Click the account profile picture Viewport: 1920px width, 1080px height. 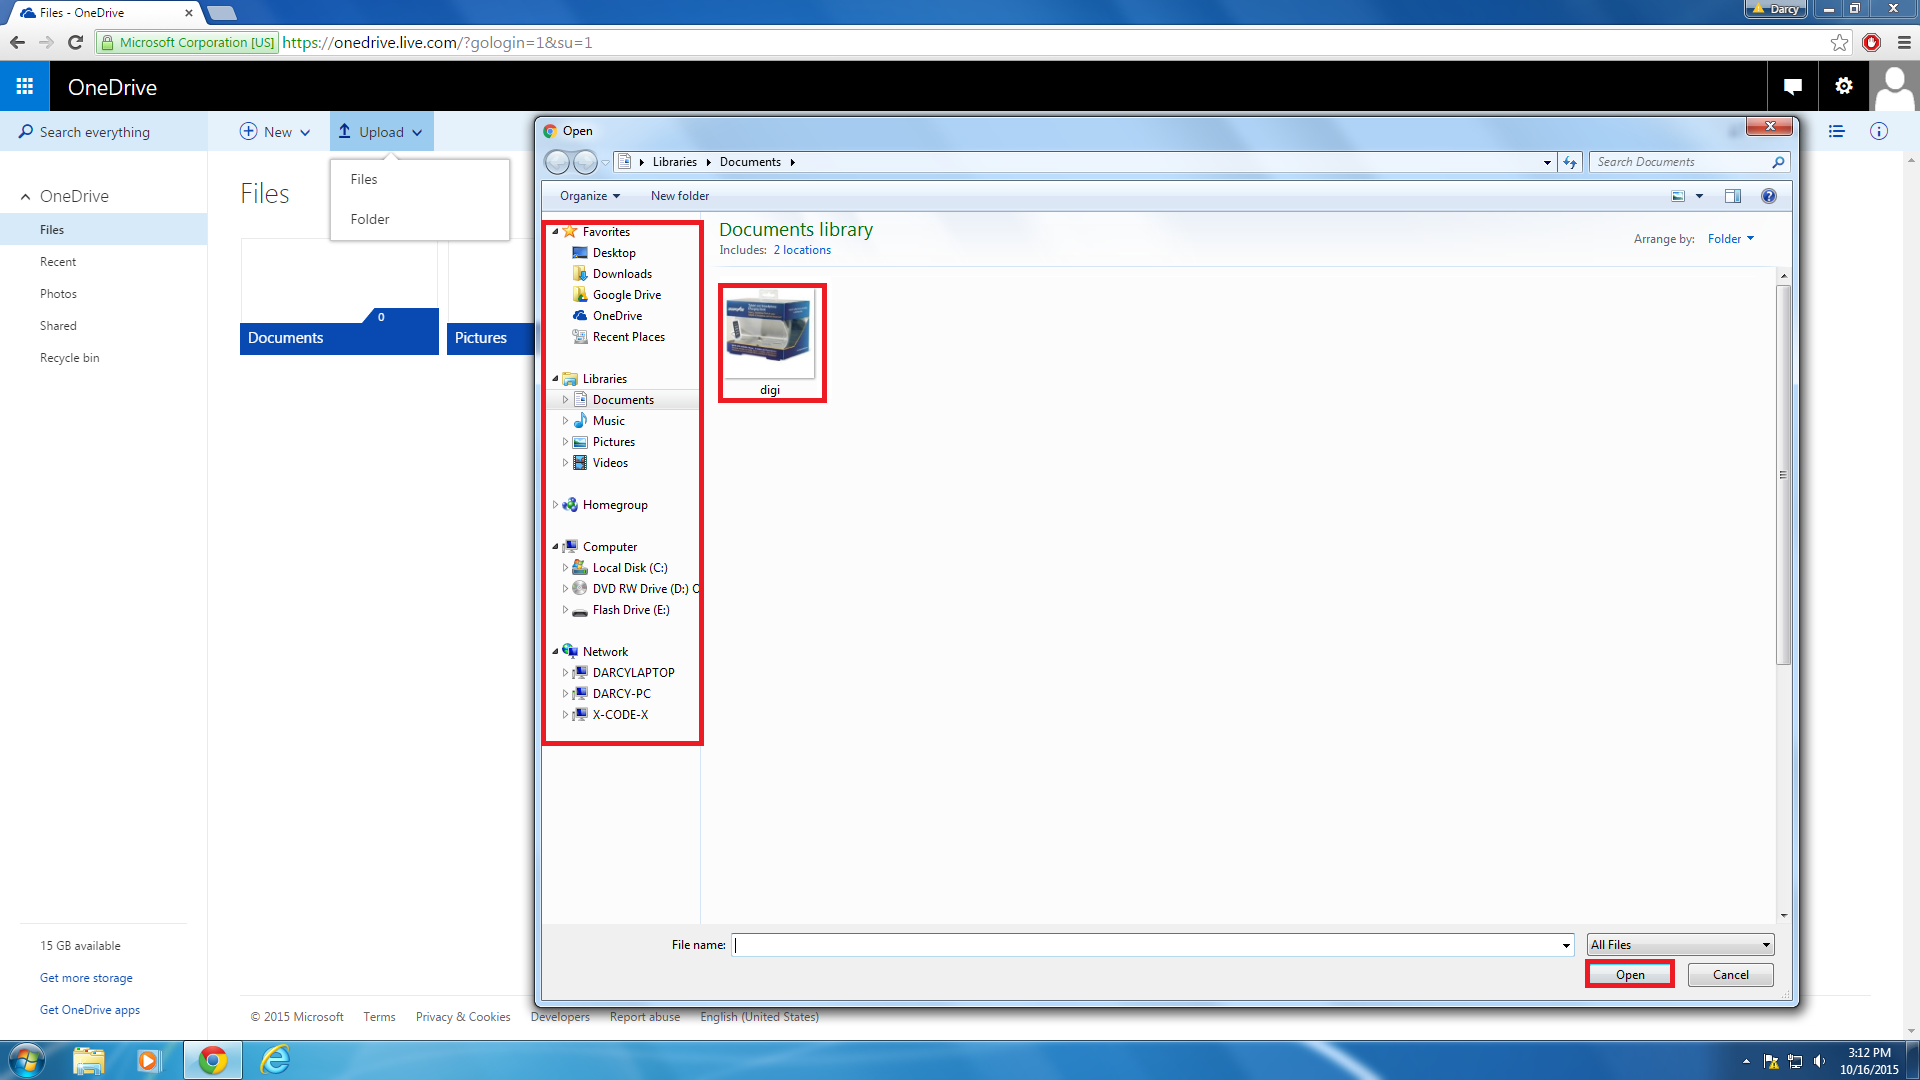[x=1895, y=87]
